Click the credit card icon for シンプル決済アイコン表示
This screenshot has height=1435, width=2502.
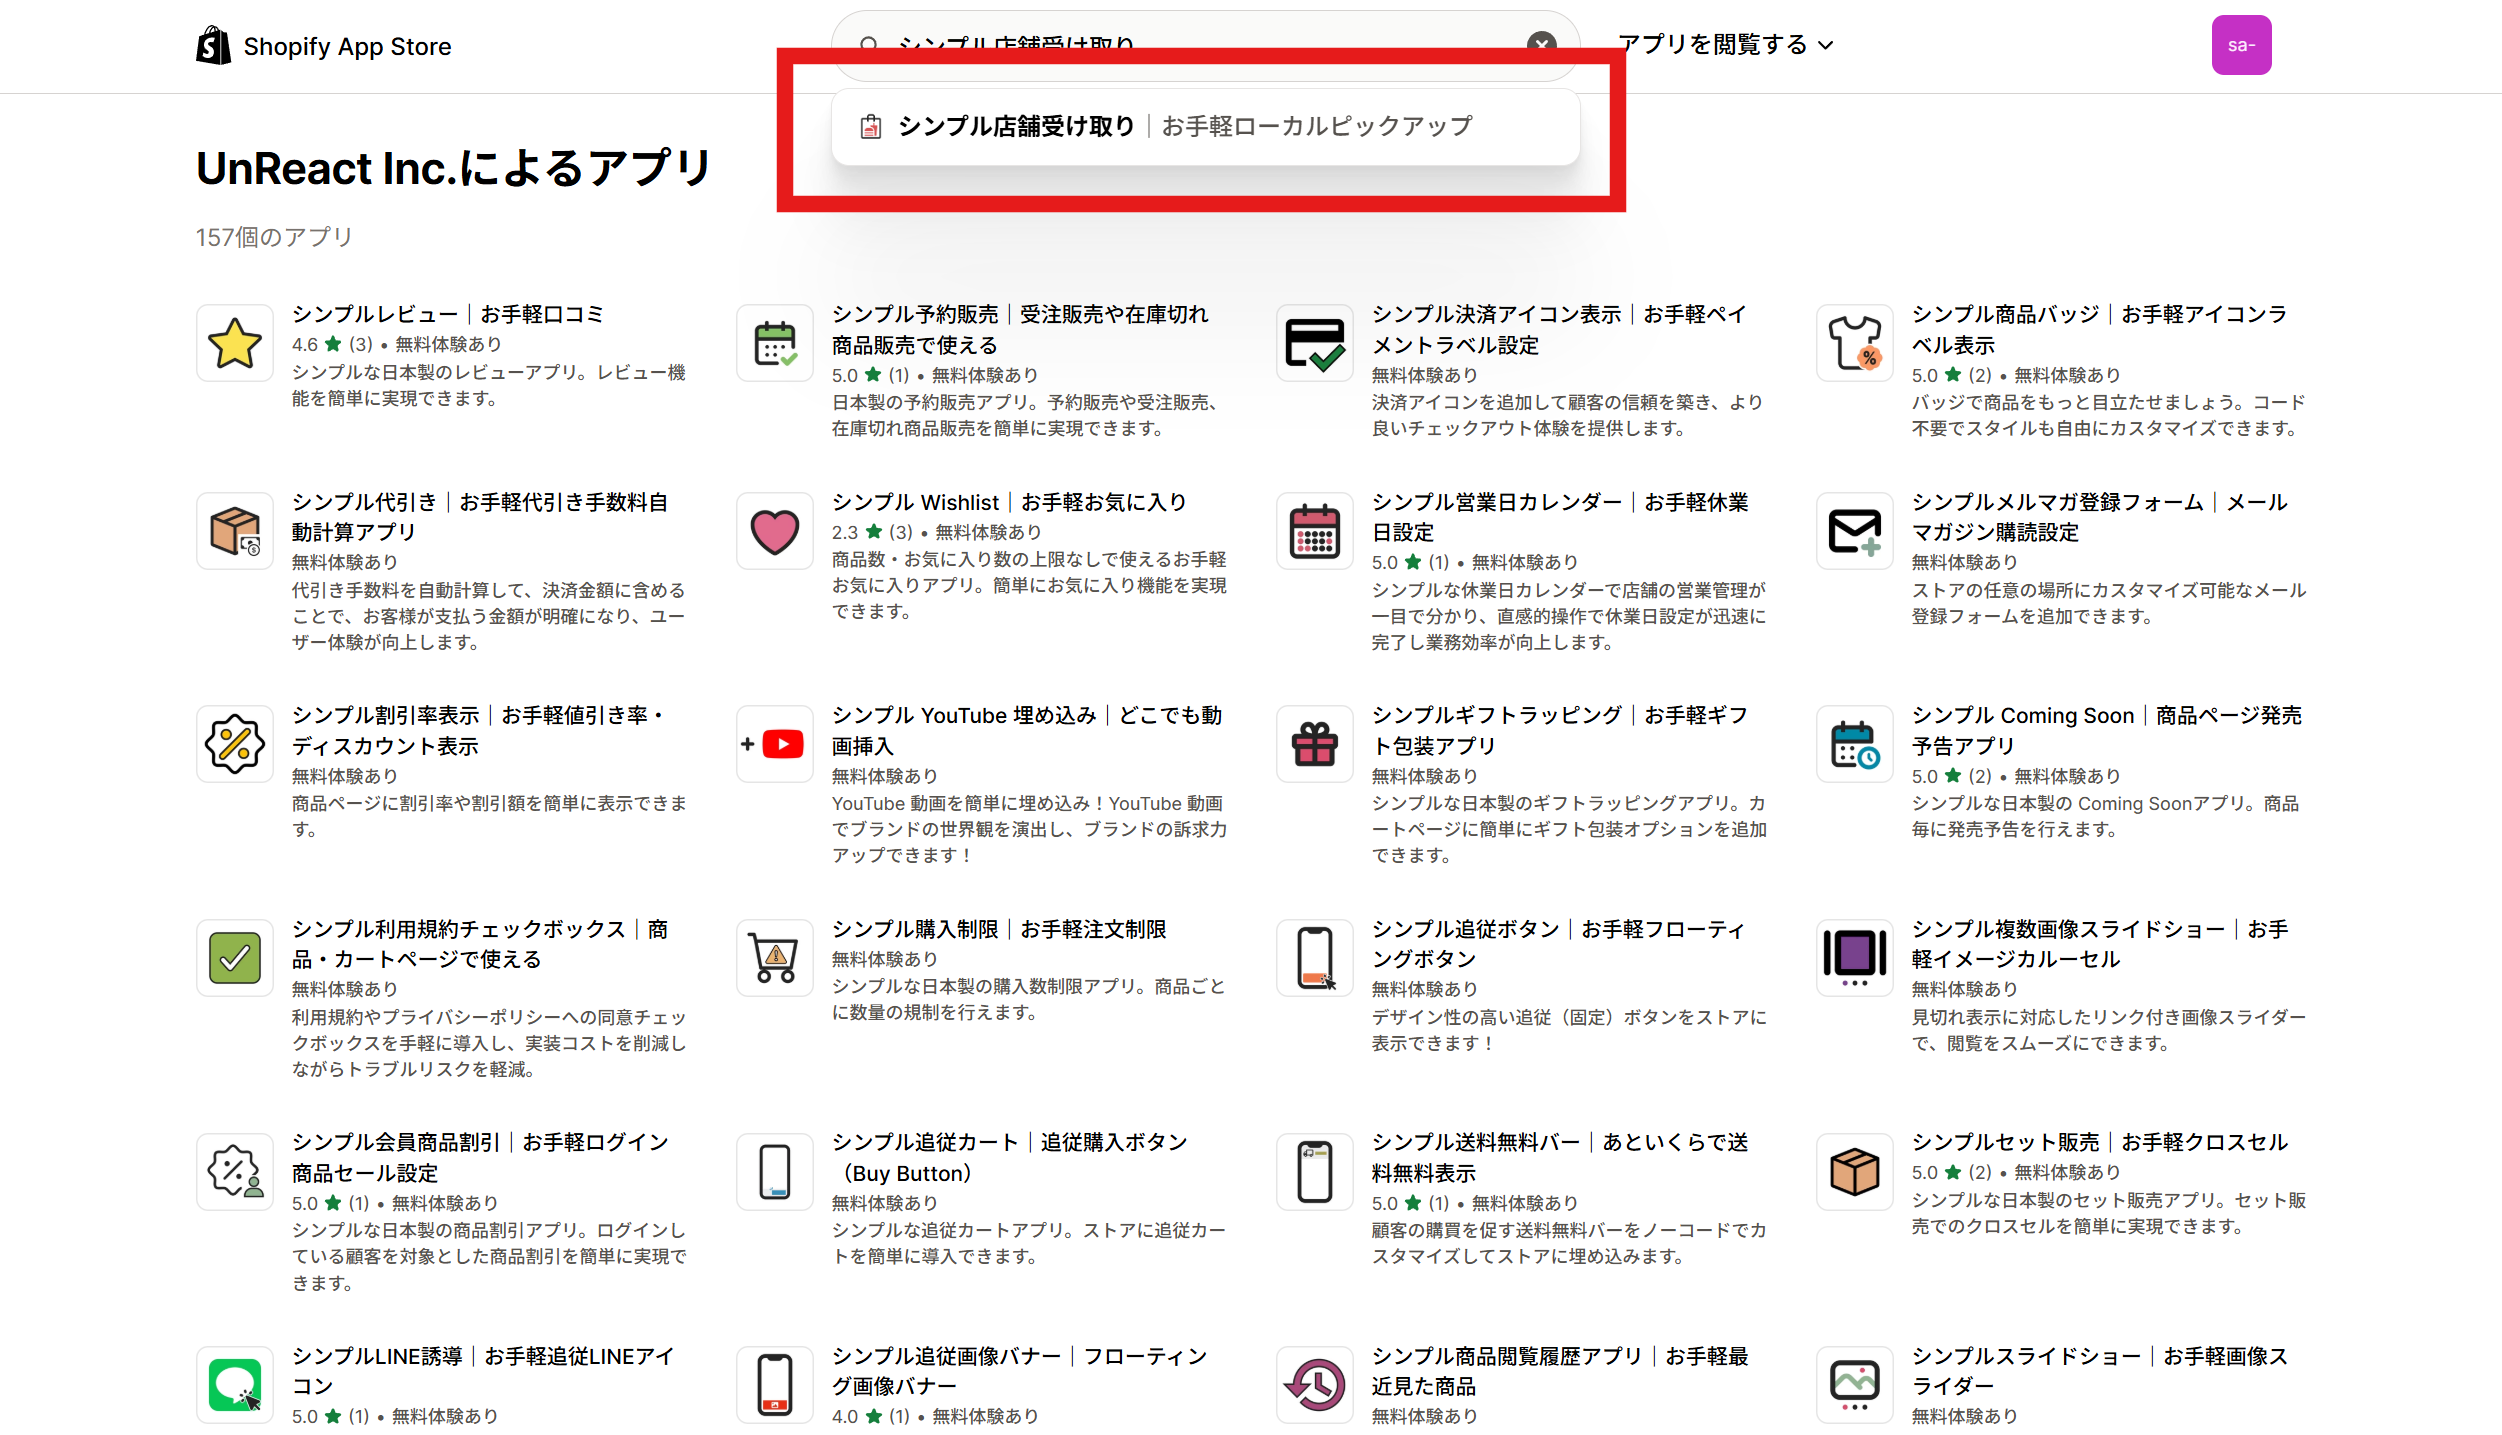[x=1315, y=343]
